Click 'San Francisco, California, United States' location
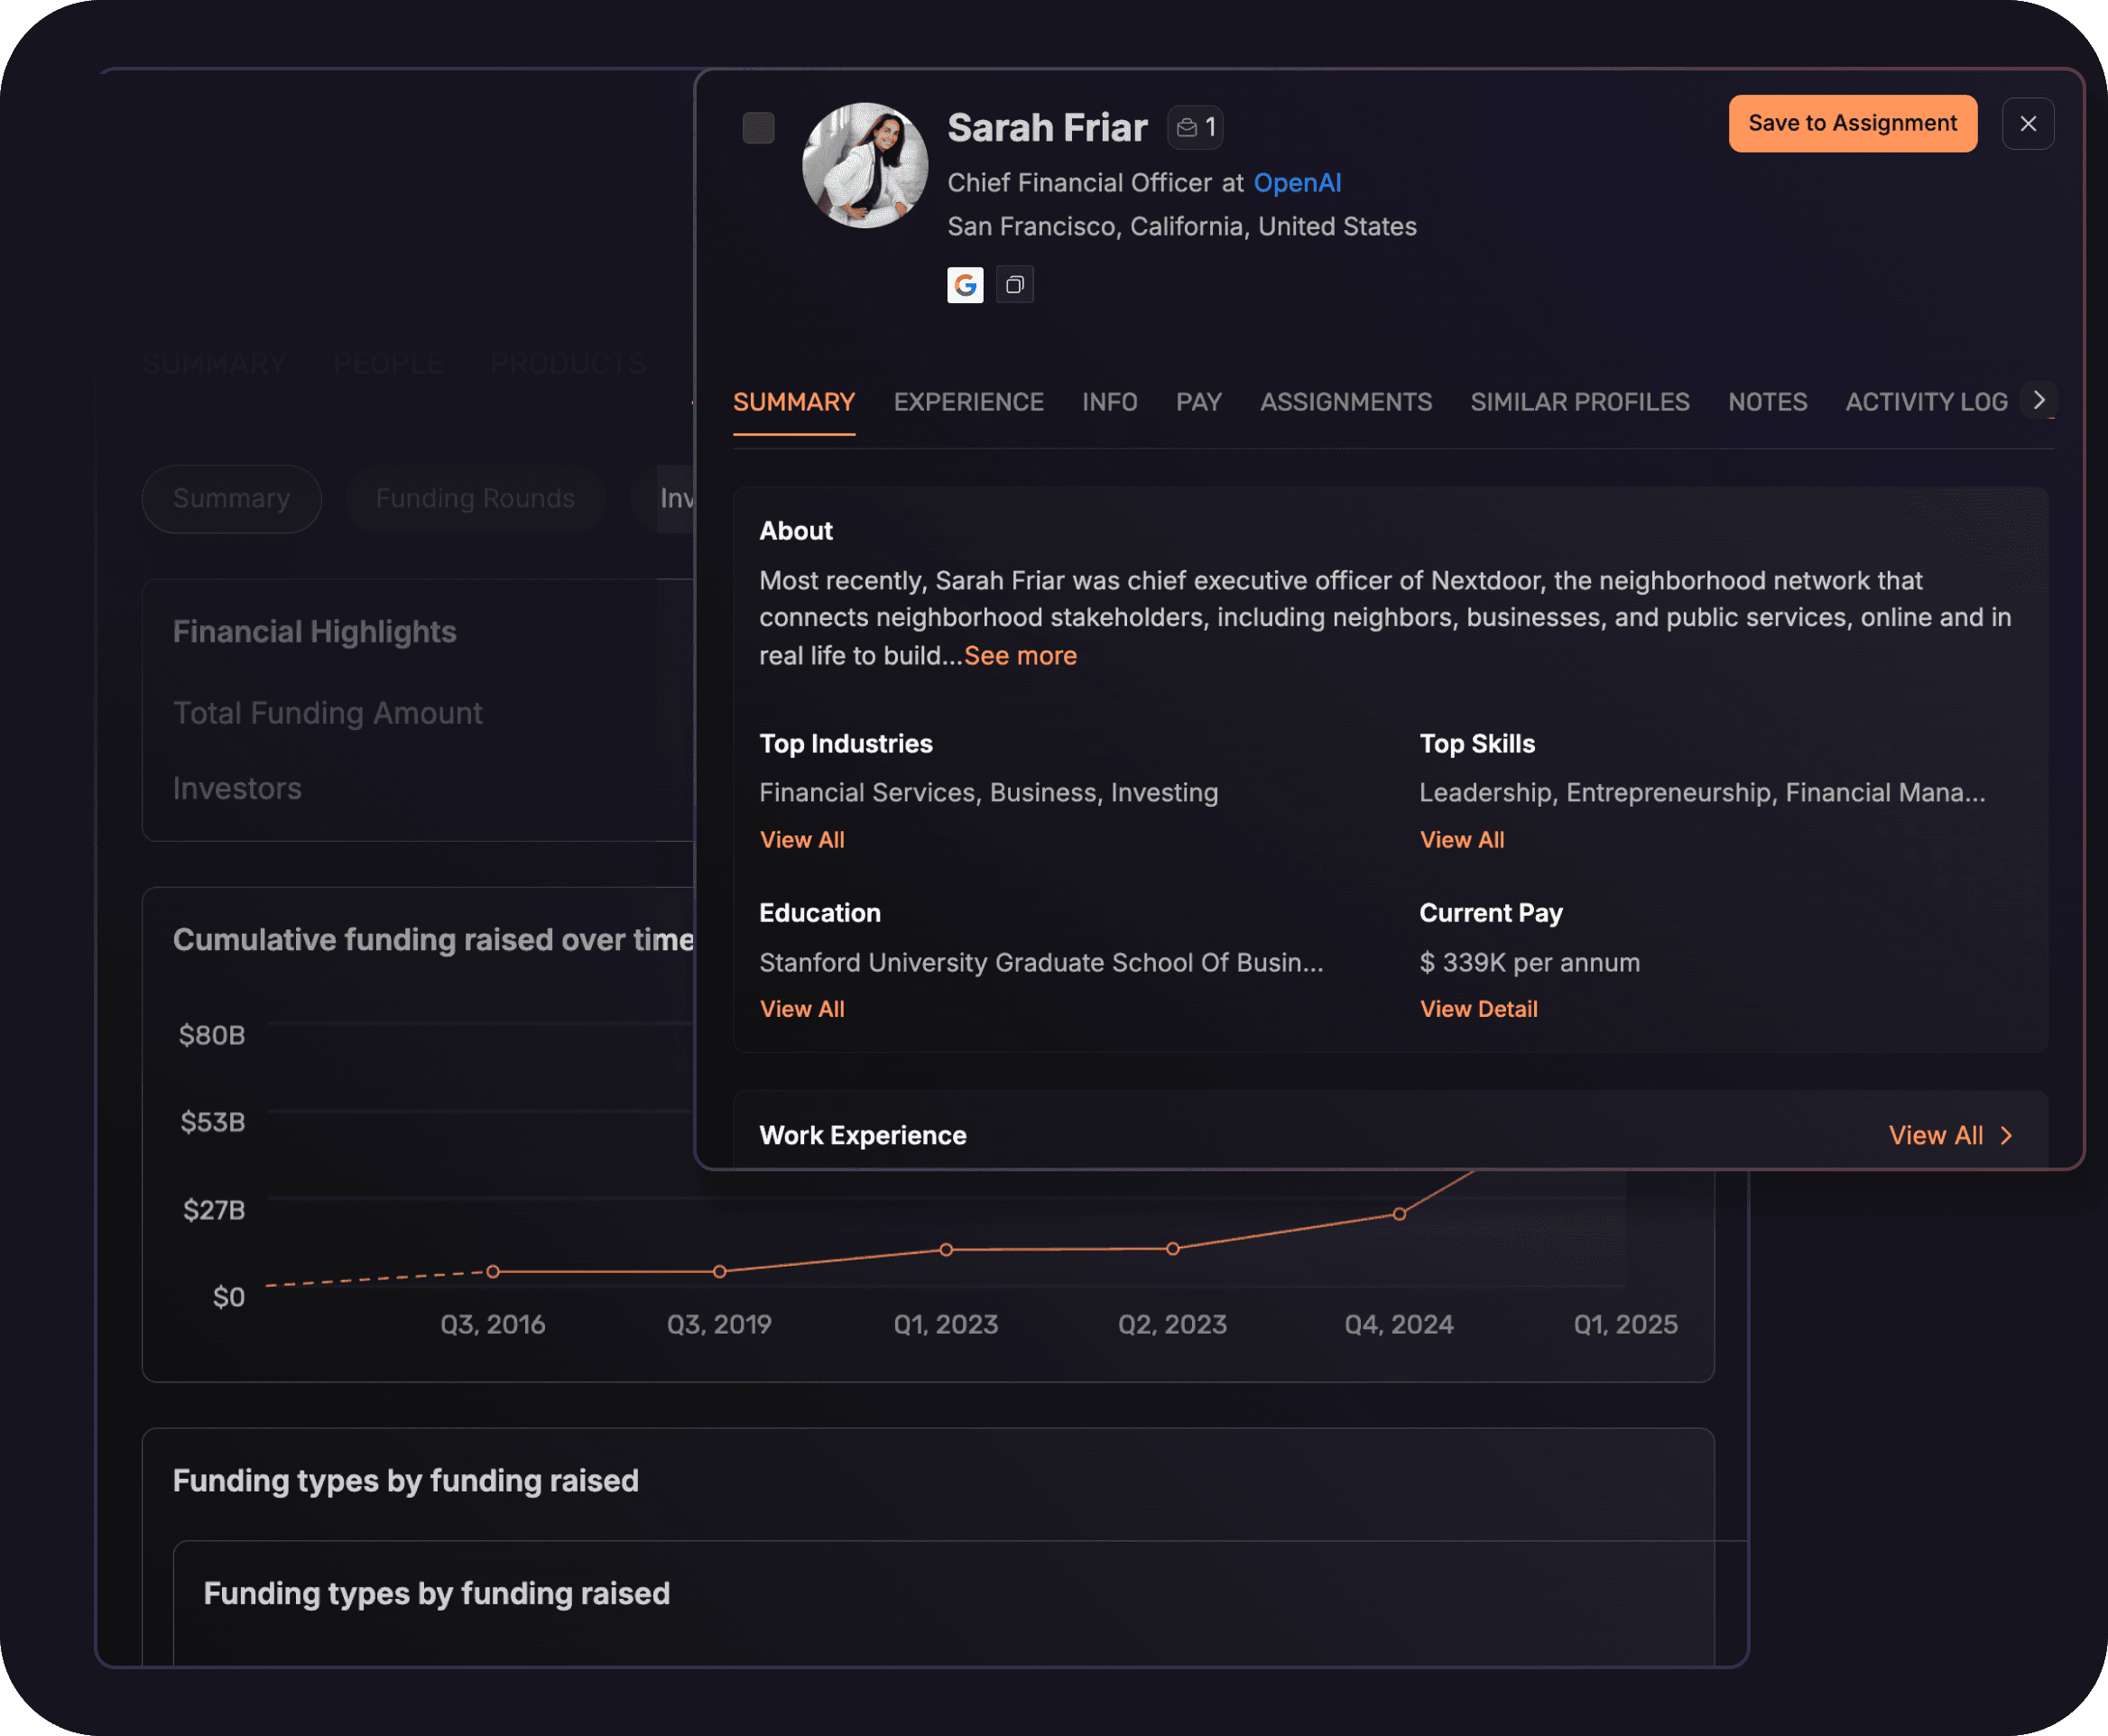 1182,227
